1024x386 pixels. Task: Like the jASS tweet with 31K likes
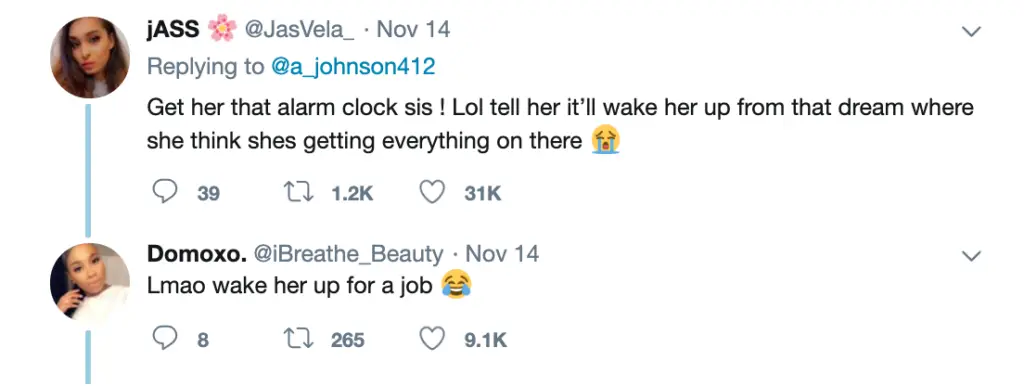point(432,192)
